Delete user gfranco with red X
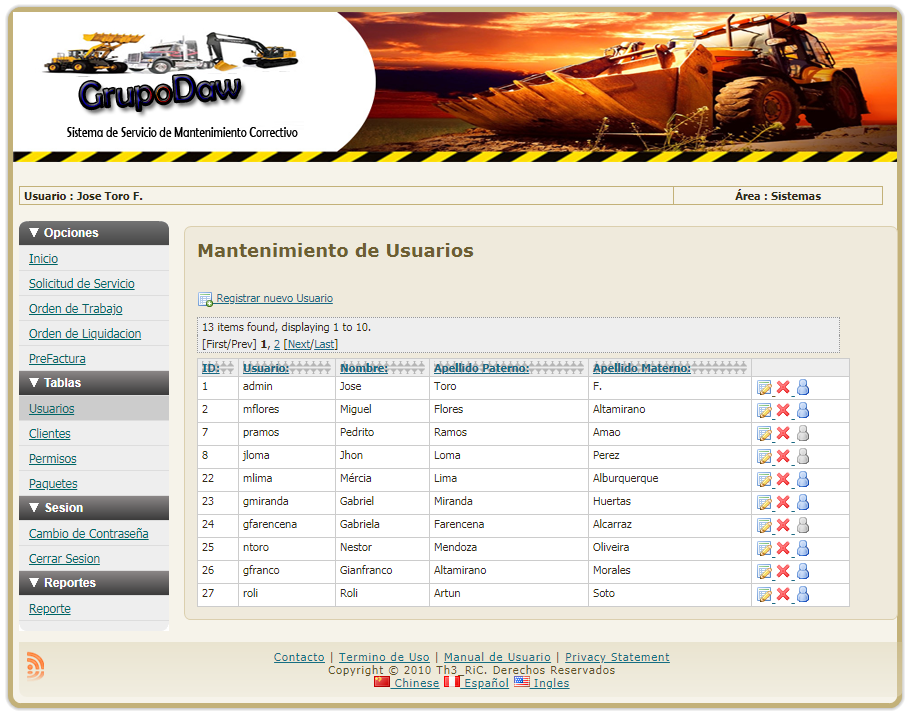 point(783,572)
